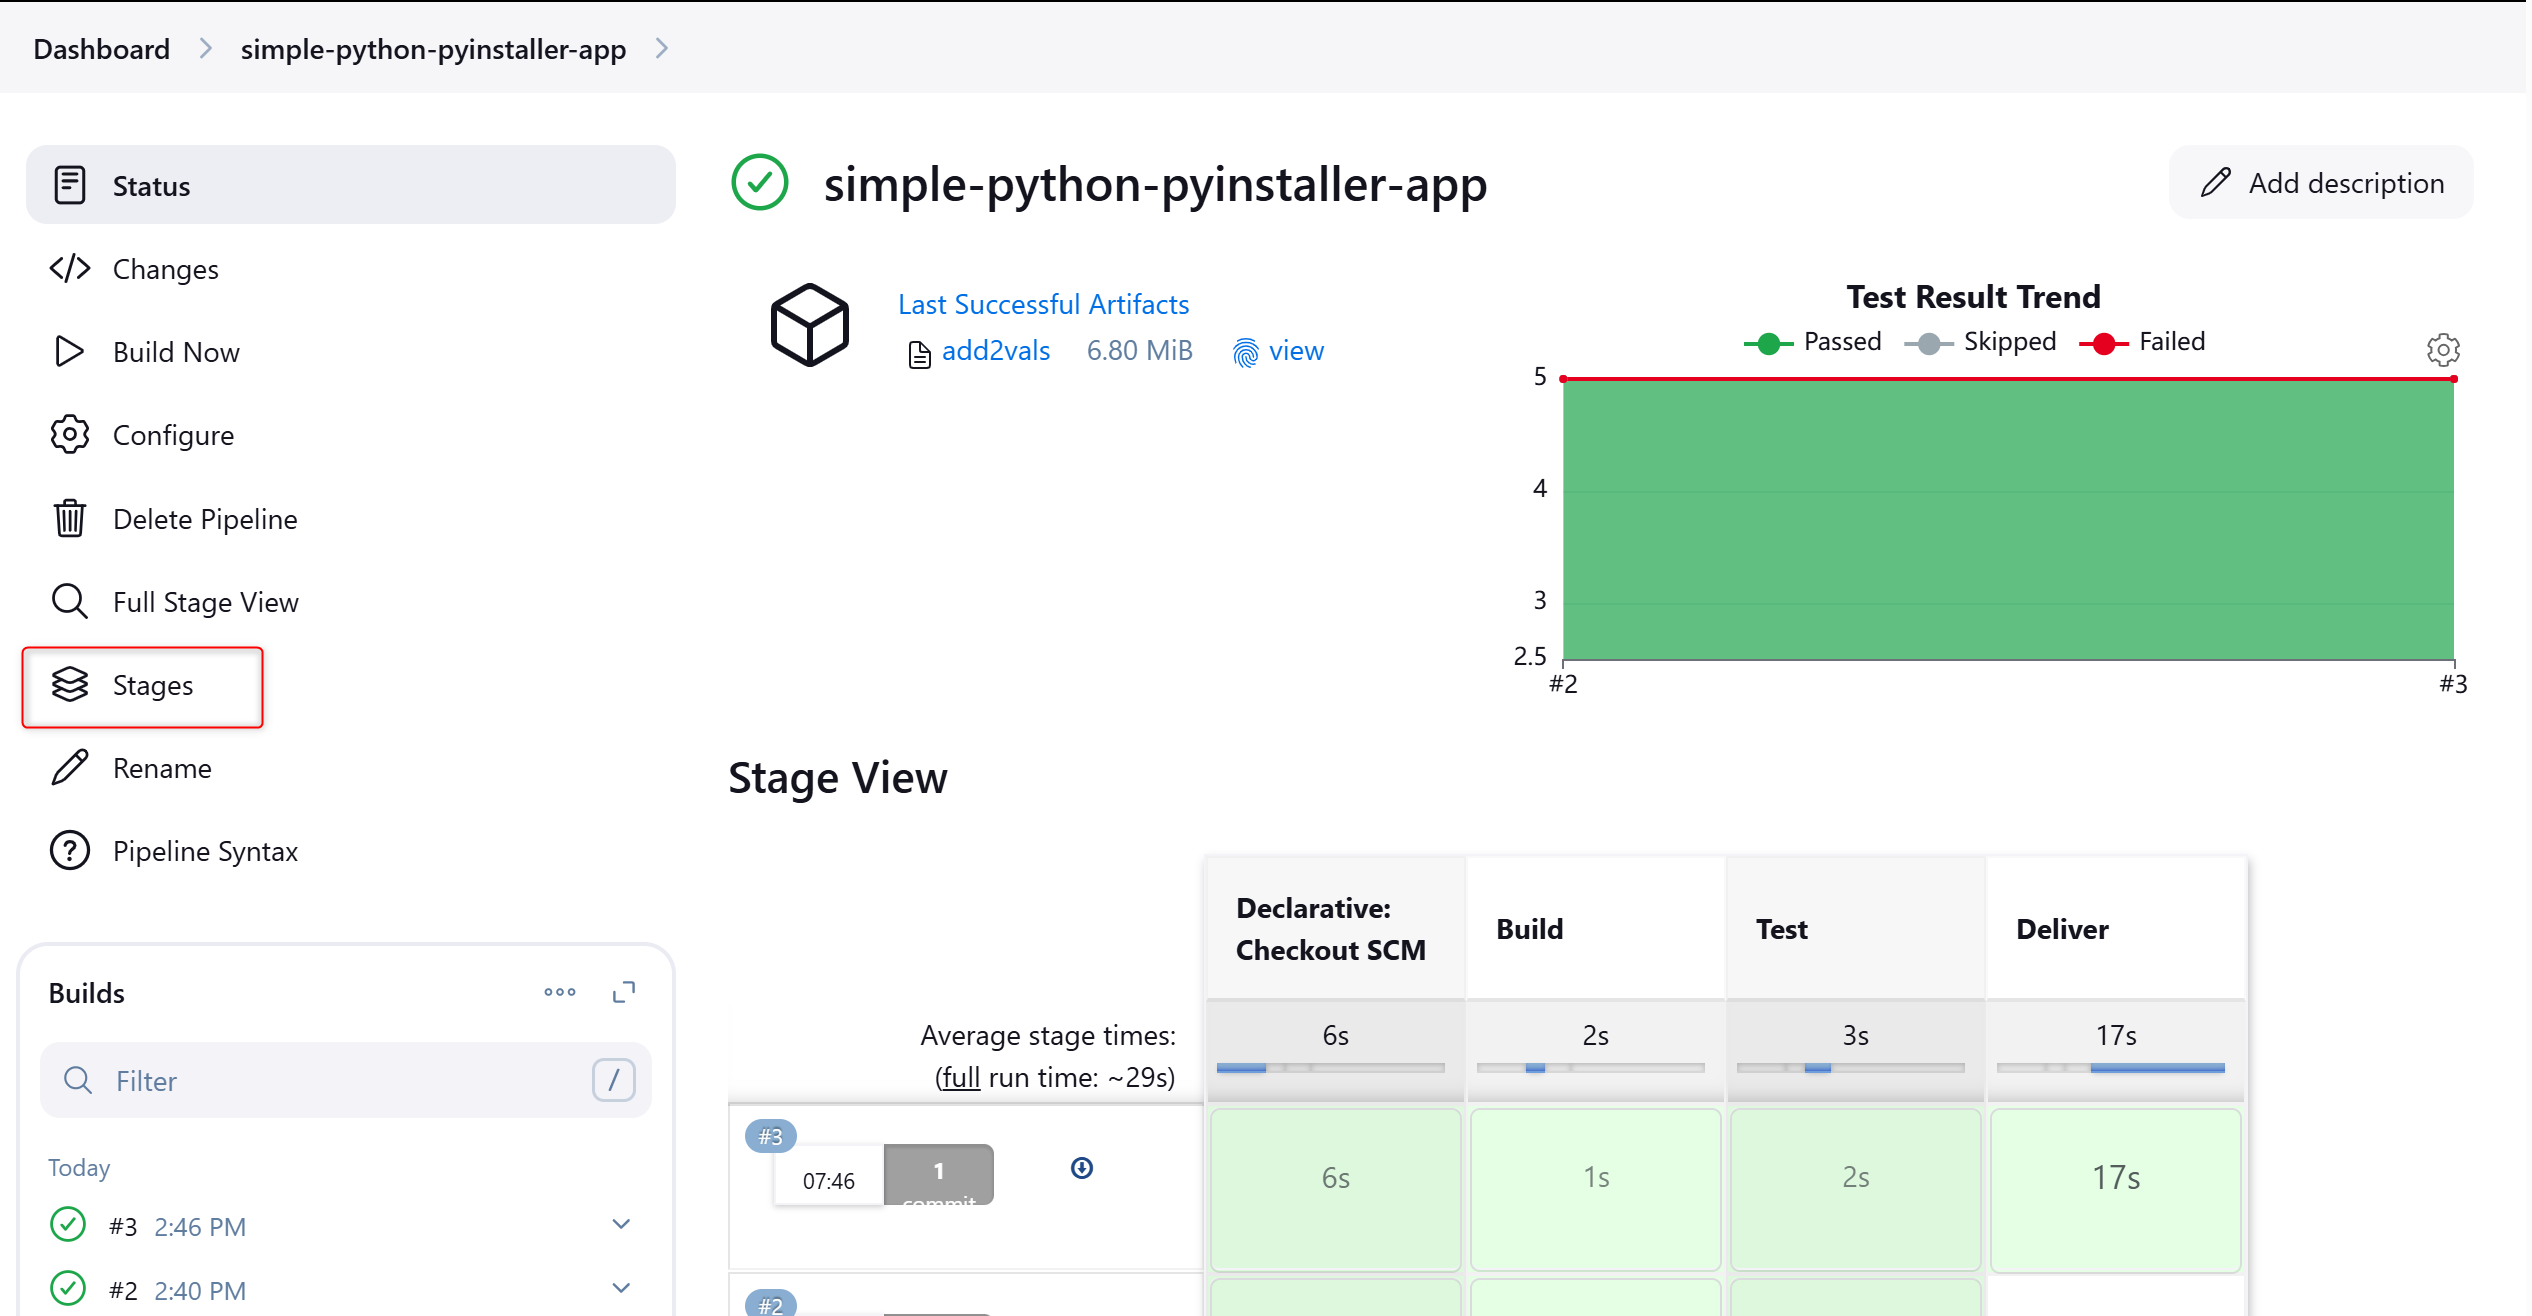Click the filter search magnifier icon
This screenshot has height=1316, width=2532.
pos(78,1081)
